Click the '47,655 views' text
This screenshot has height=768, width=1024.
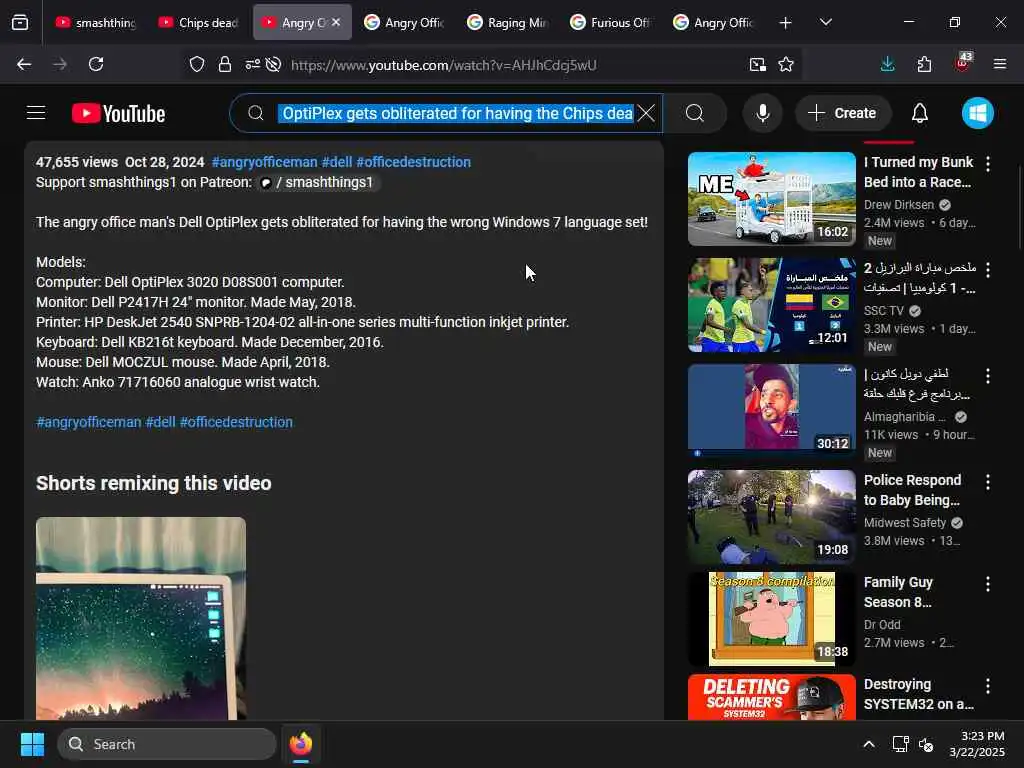coord(77,162)
